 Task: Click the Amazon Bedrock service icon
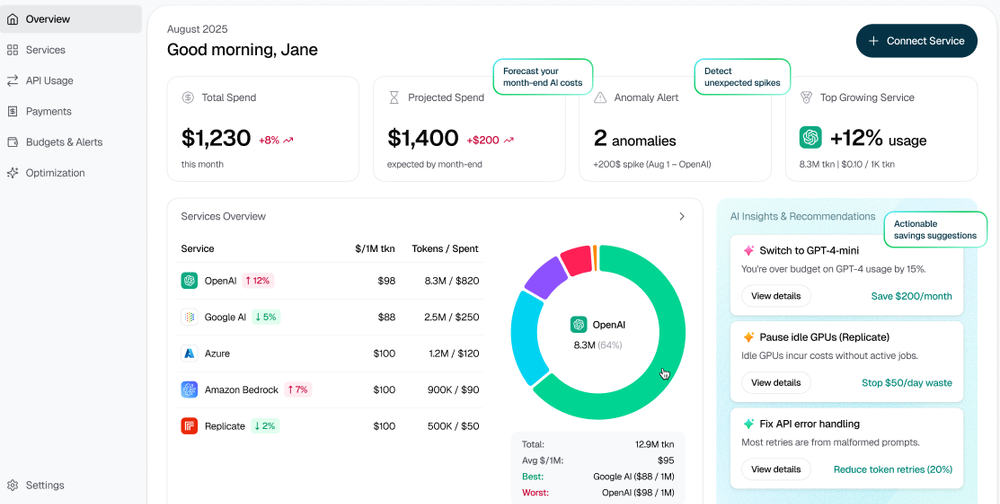(x=189, y=389)
